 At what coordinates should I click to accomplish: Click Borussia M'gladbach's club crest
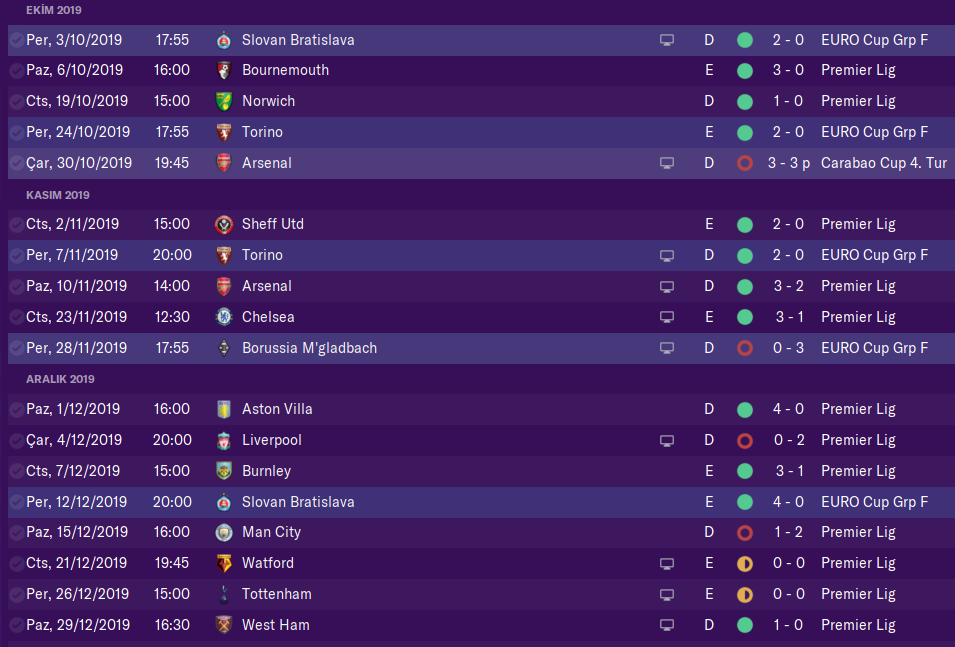click(224, 348)
